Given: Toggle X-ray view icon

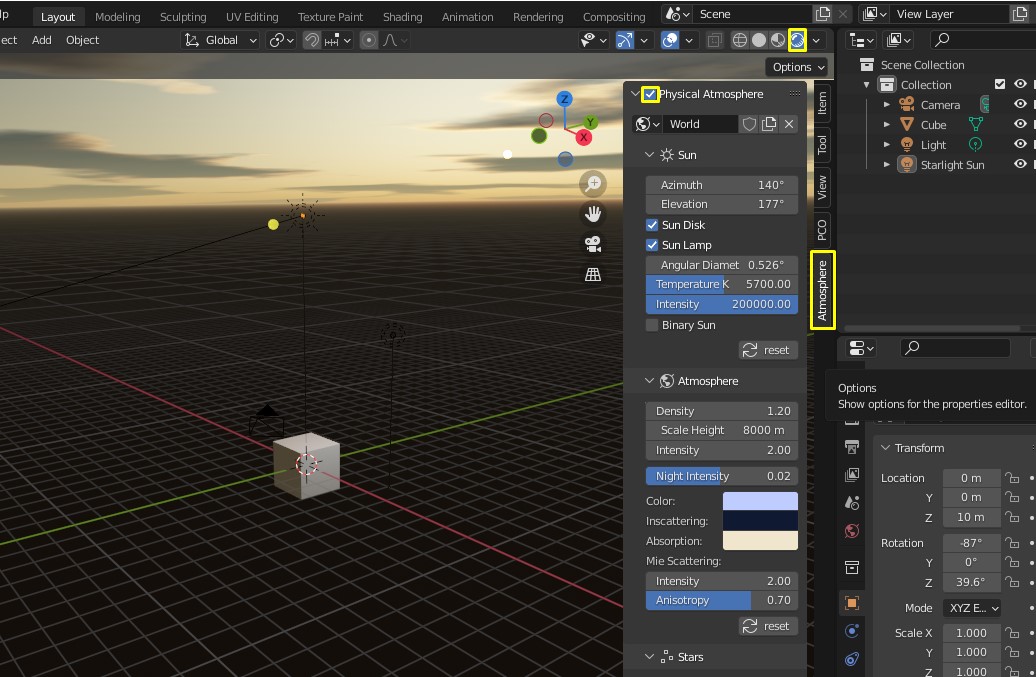Looking at the screenshot, I should pyautogui.click(x=714, y=40).
